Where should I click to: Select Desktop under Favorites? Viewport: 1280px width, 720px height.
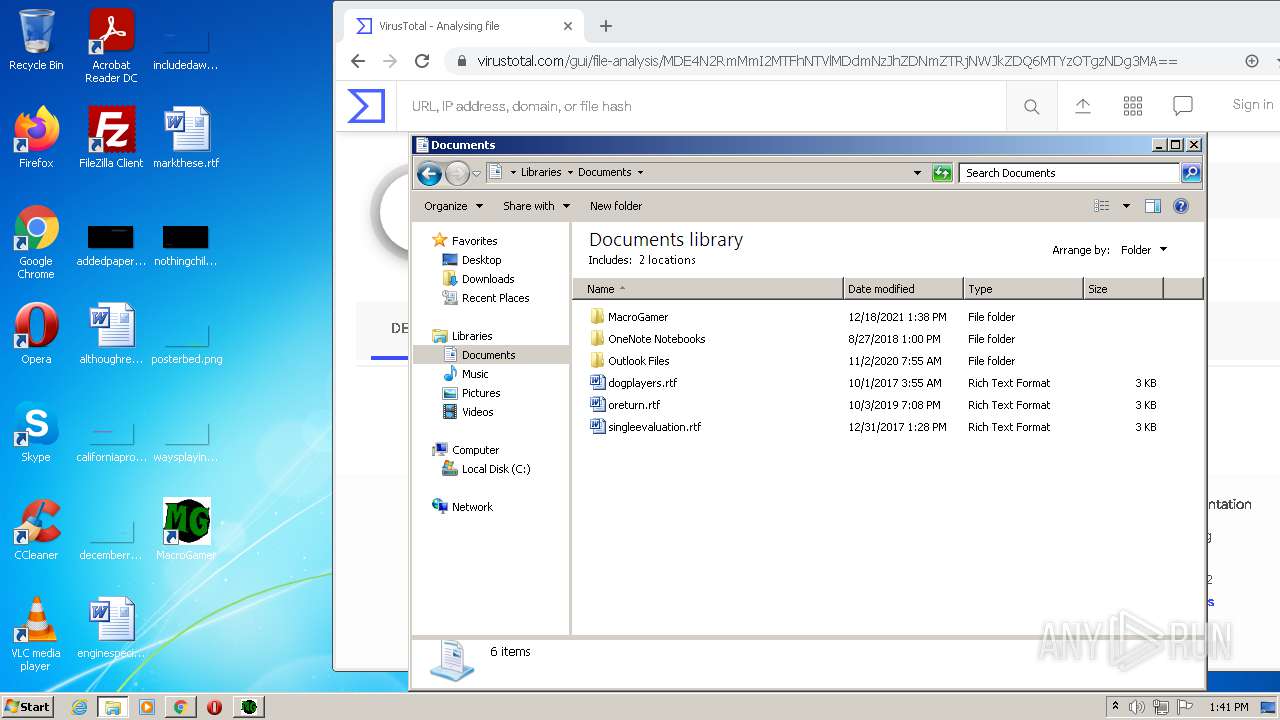[481, 260]
